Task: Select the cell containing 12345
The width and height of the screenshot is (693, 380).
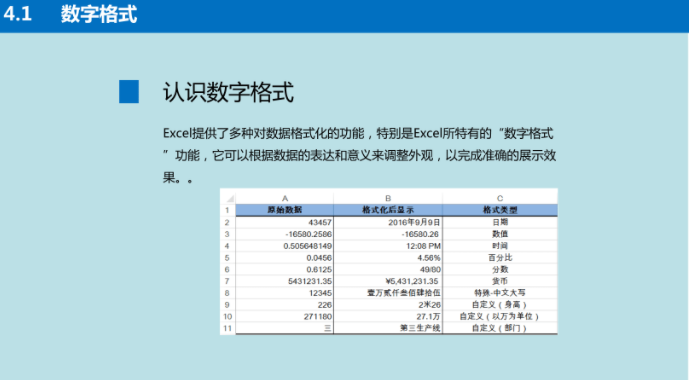Action: tap(285, 293)
